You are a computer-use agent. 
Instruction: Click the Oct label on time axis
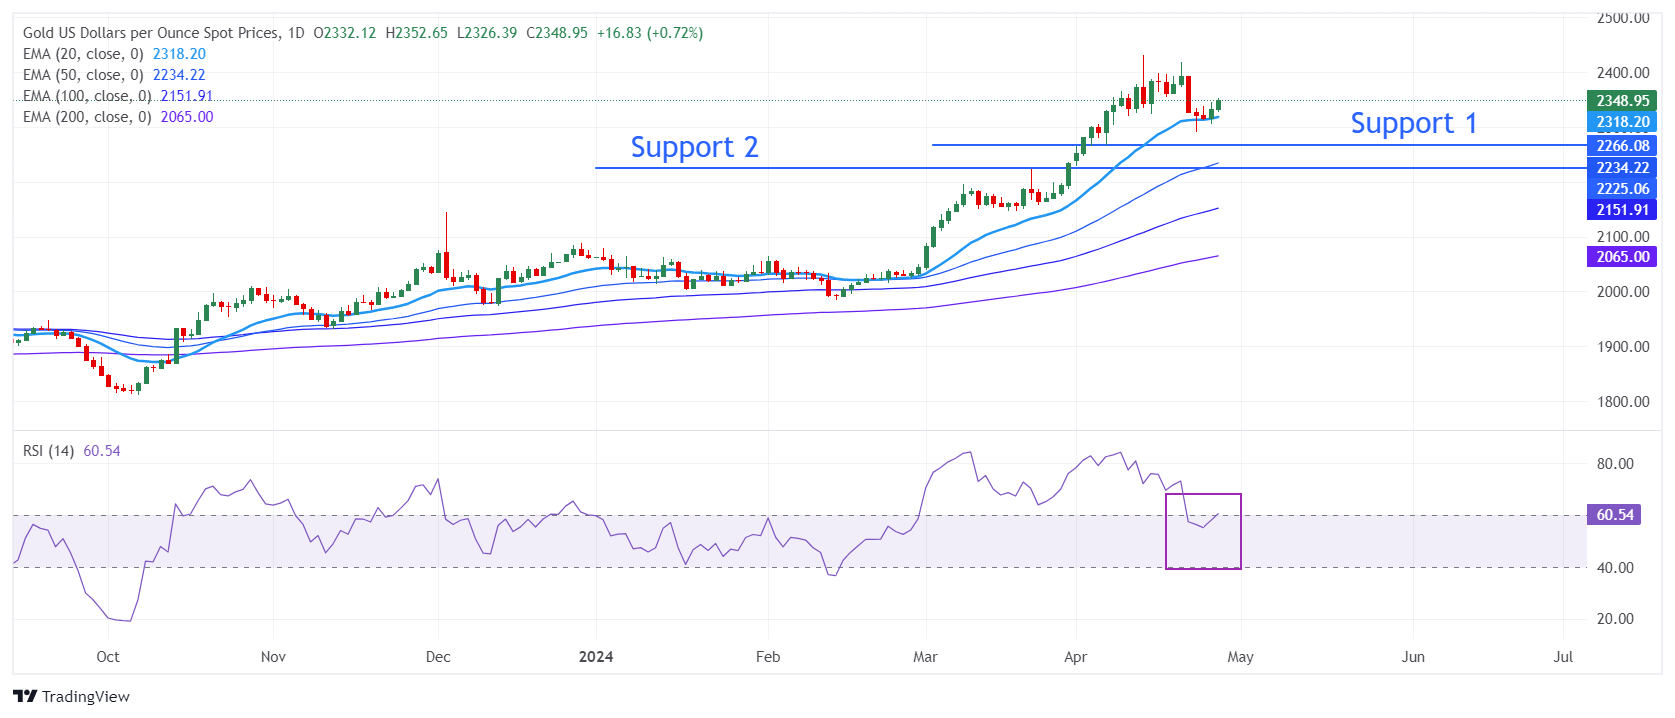[x=108, y=657]
